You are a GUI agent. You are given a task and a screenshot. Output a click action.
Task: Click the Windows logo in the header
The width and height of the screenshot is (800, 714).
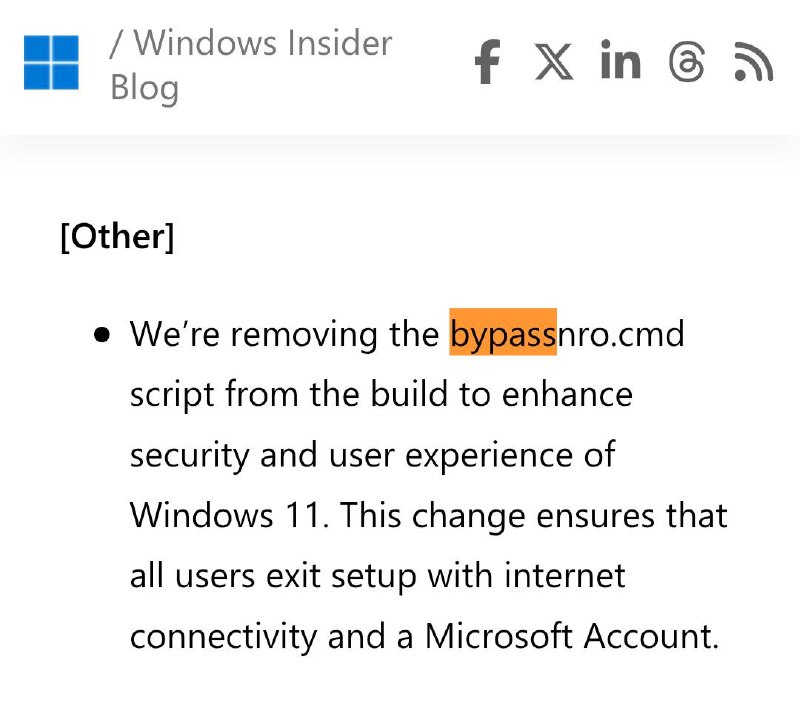pos(51,62)
